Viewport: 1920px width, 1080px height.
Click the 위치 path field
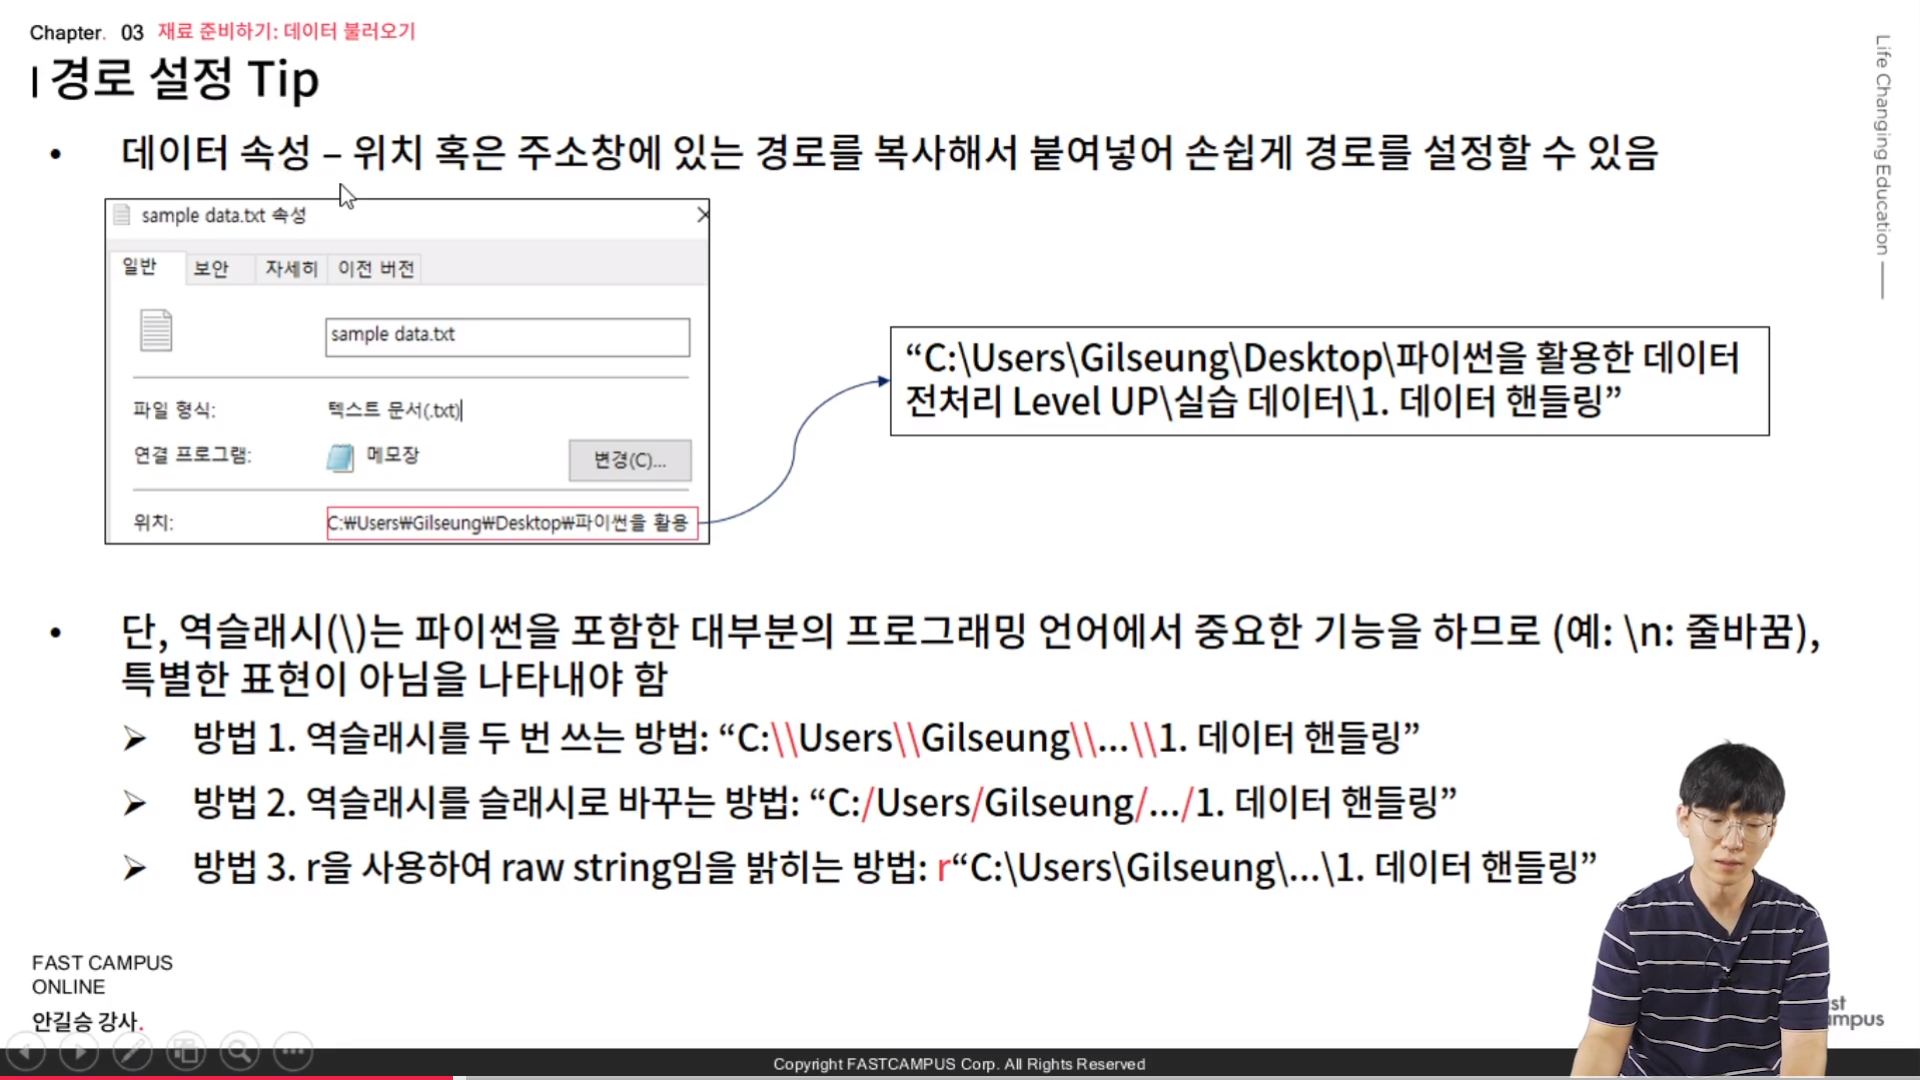(x=511, y=523)
